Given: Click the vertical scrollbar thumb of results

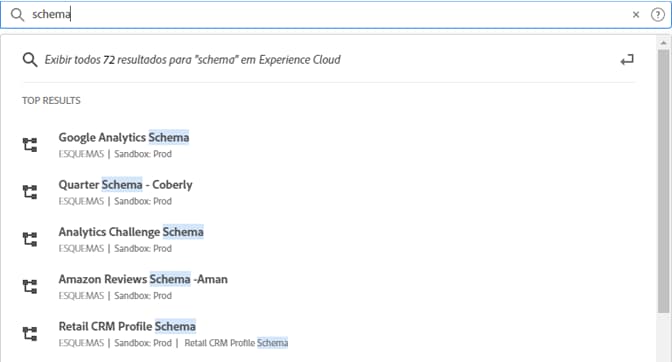Looking at the screenshot, I should click(663, 181).
